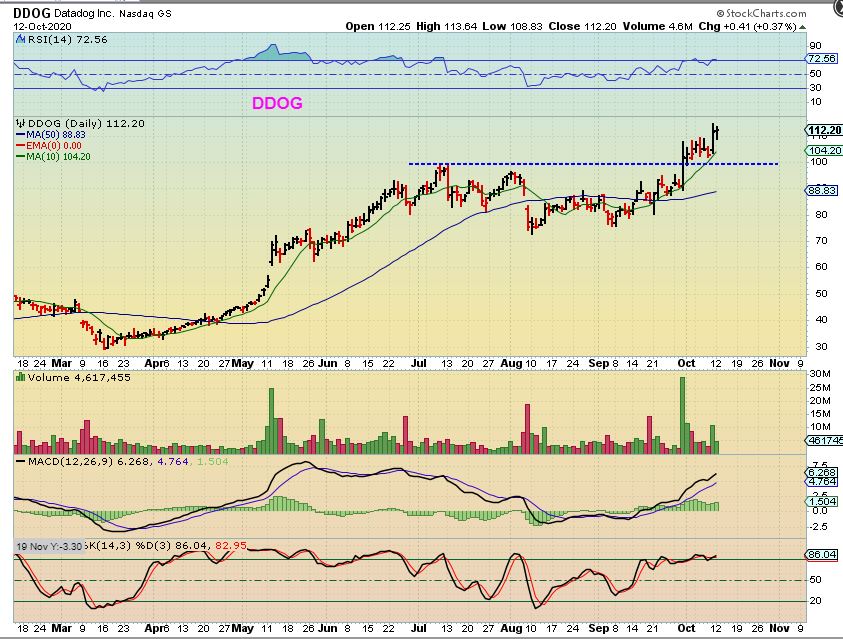
Task: Click the green bar icon beside Volume
Action: [x=19, y=379]
